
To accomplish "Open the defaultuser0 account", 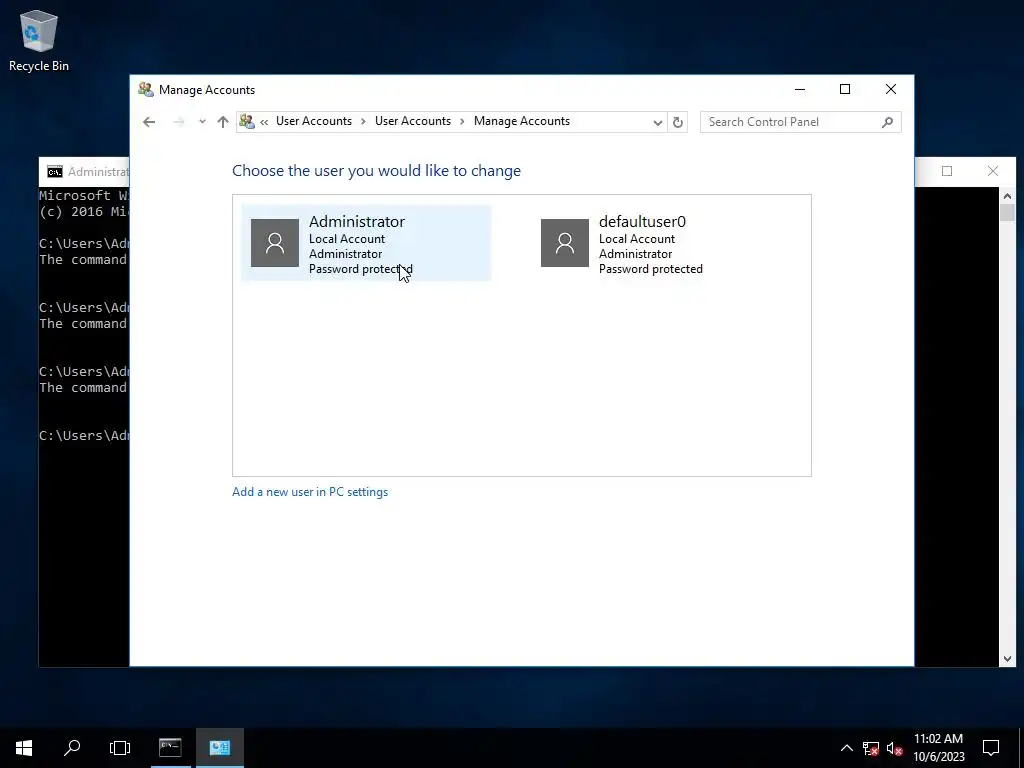I will pyautogui.click(x=656, y=243).
